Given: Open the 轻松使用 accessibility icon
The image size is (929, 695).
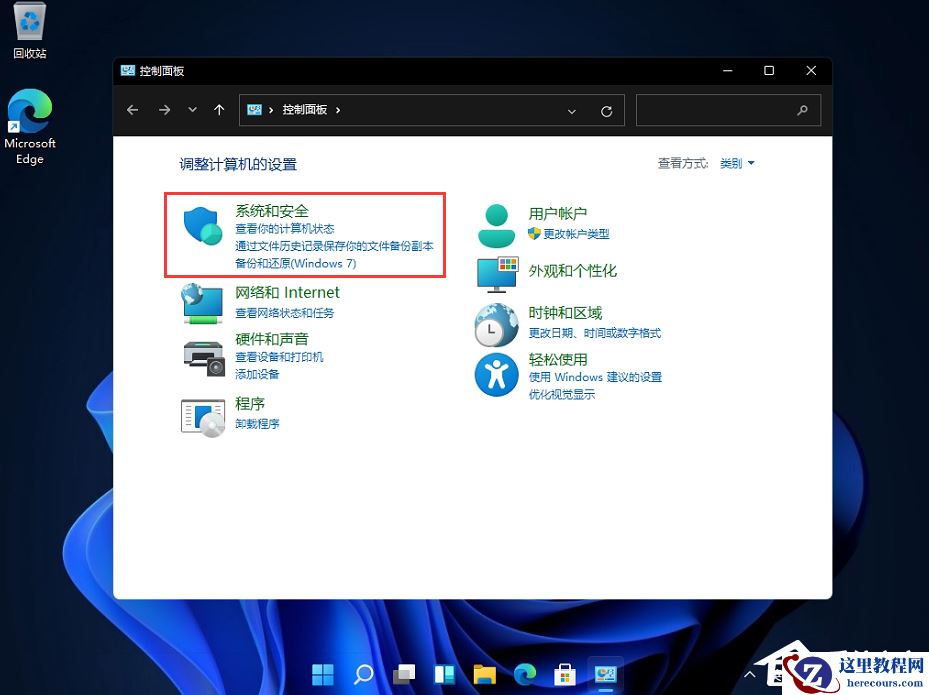Looking at the screenshot, I should pos(496,375).
